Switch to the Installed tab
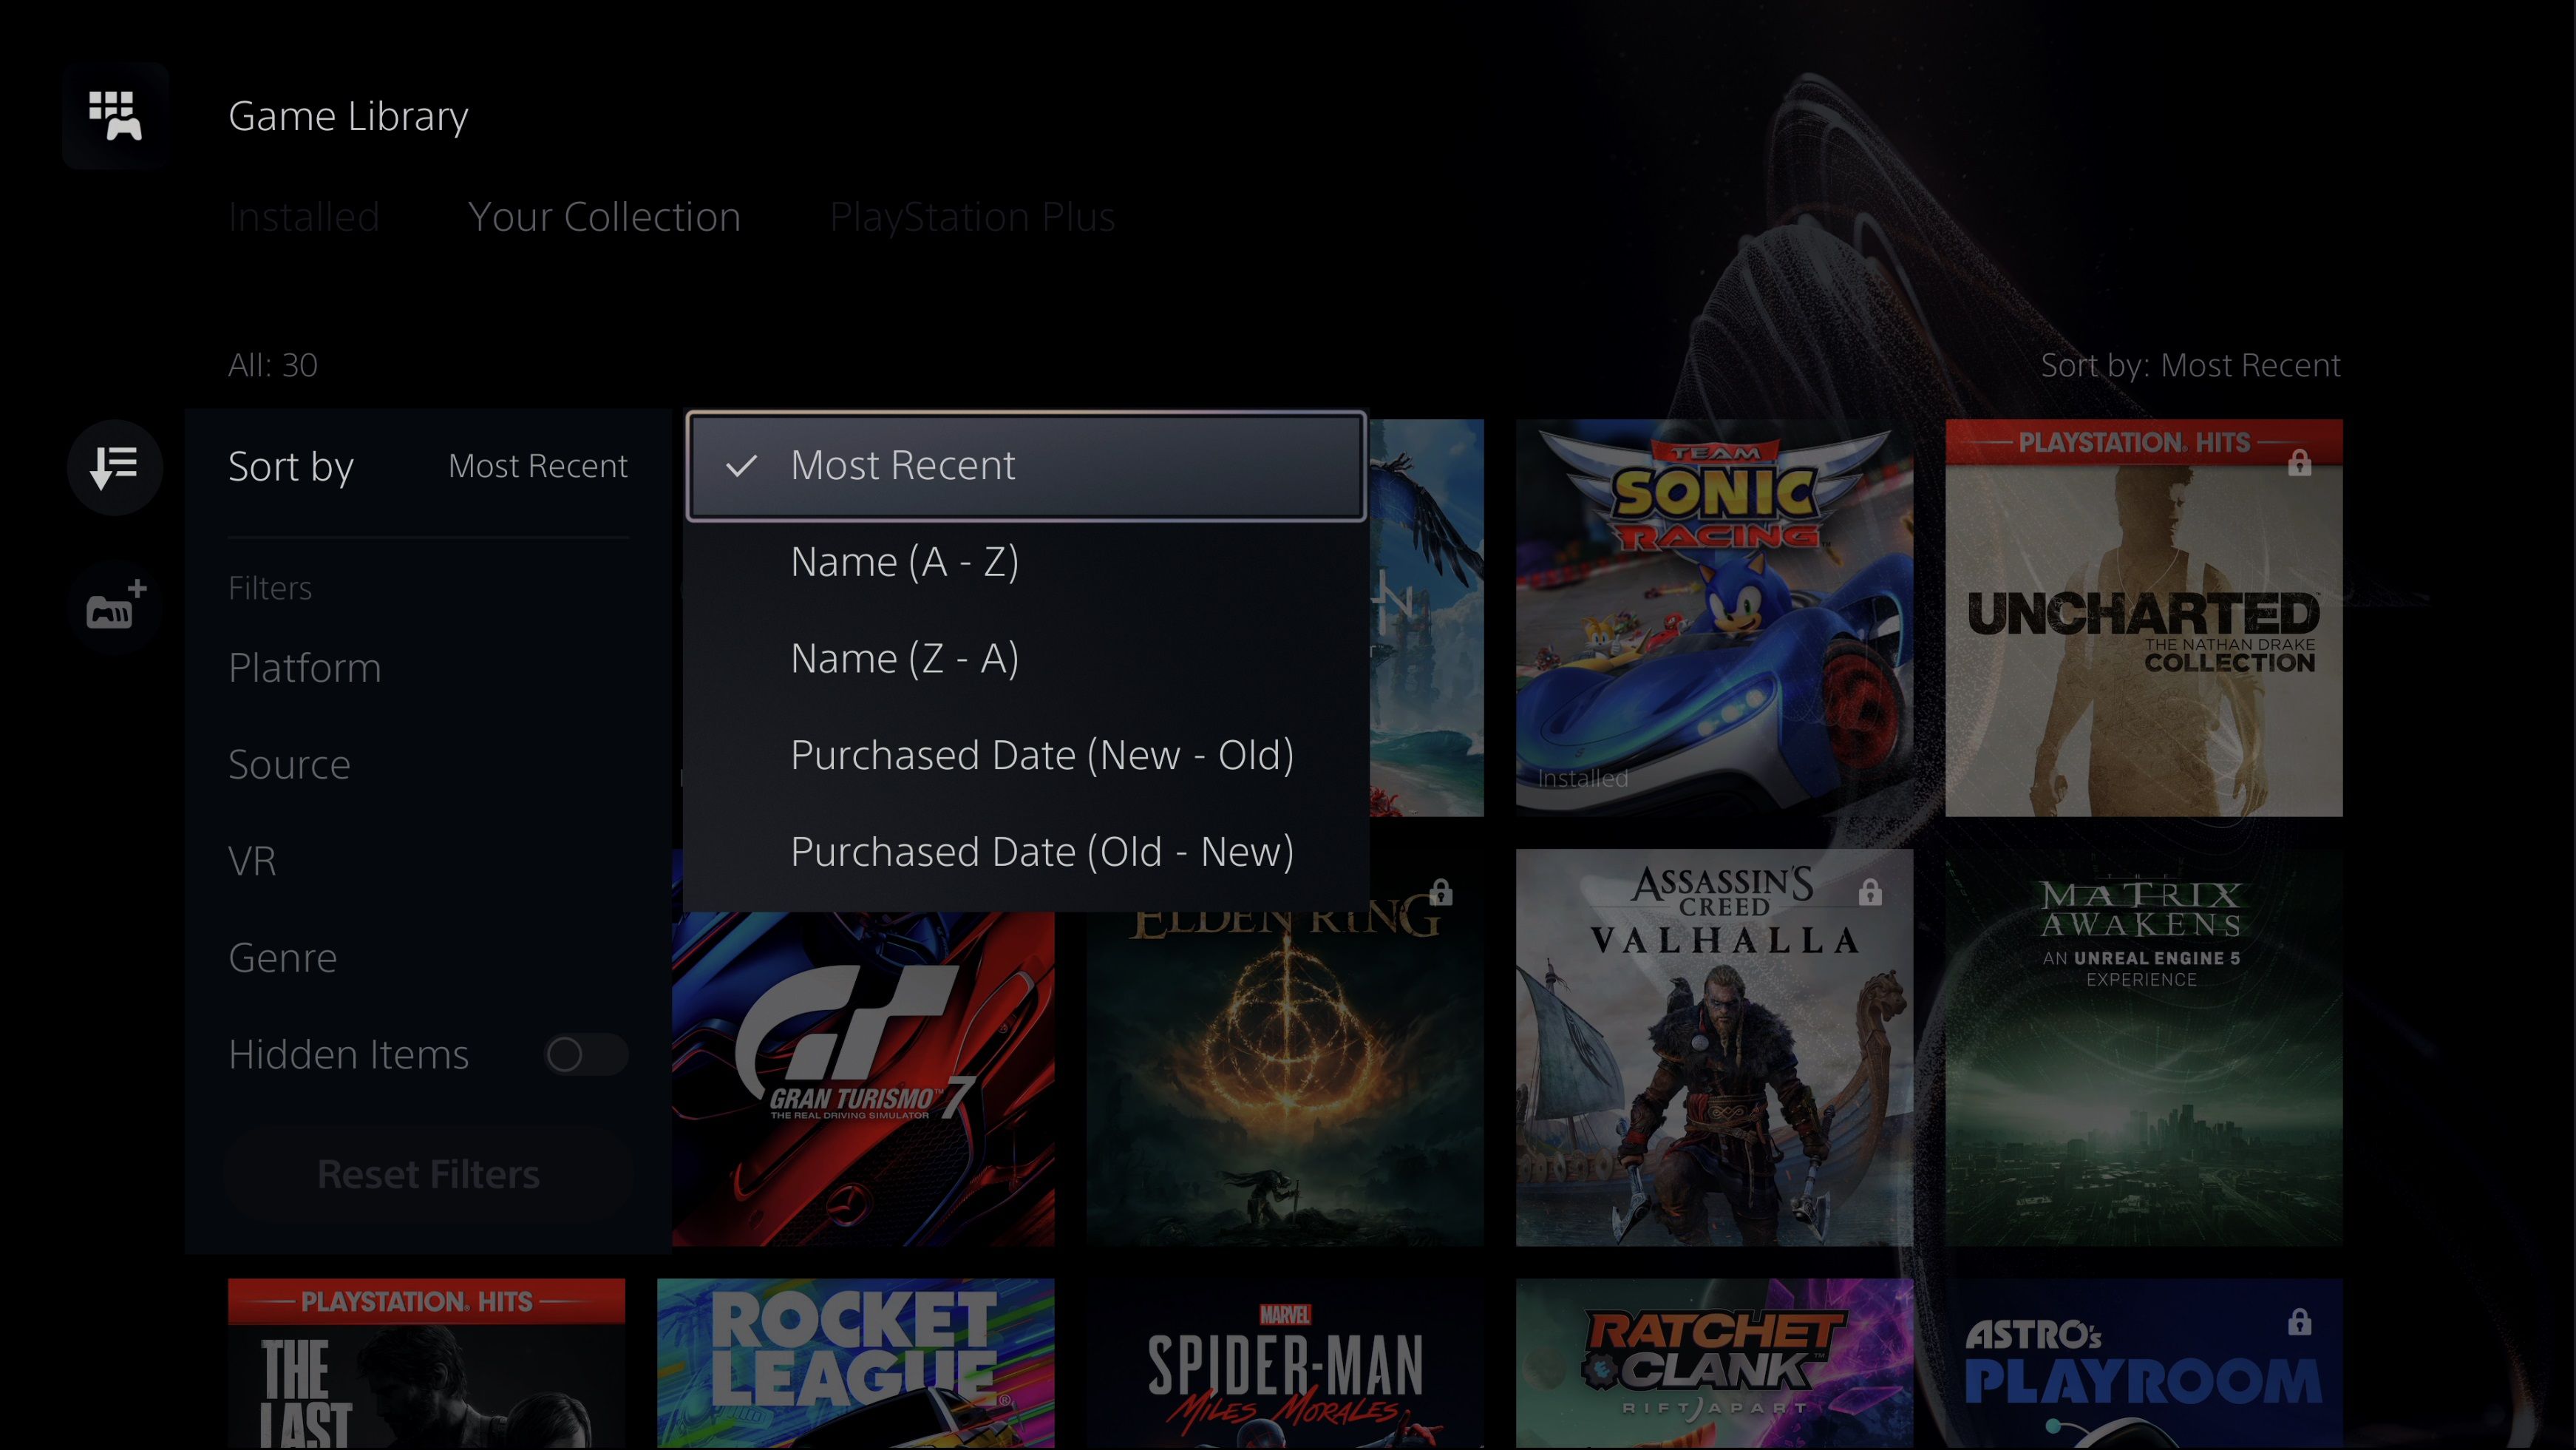Screen dimensions: 2576x1450 pos(304,217)
